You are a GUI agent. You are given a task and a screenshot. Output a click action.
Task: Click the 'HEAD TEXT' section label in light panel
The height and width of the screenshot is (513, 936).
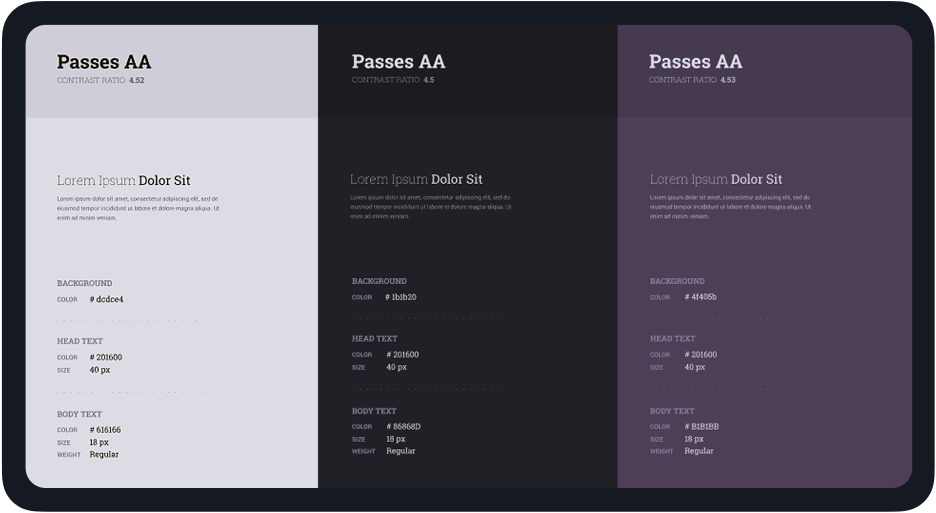click(x=80, y=341)
